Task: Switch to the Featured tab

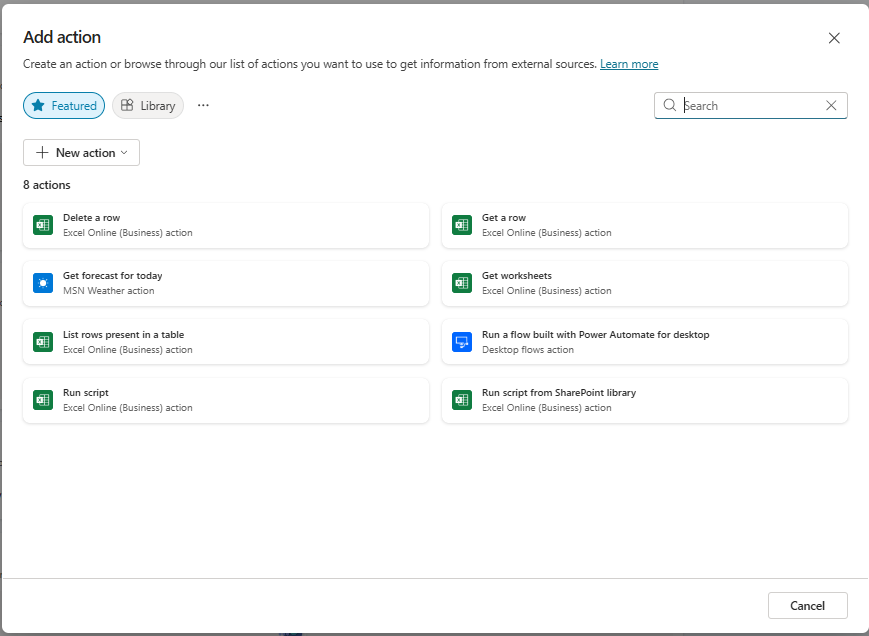Action: (64, 105)
